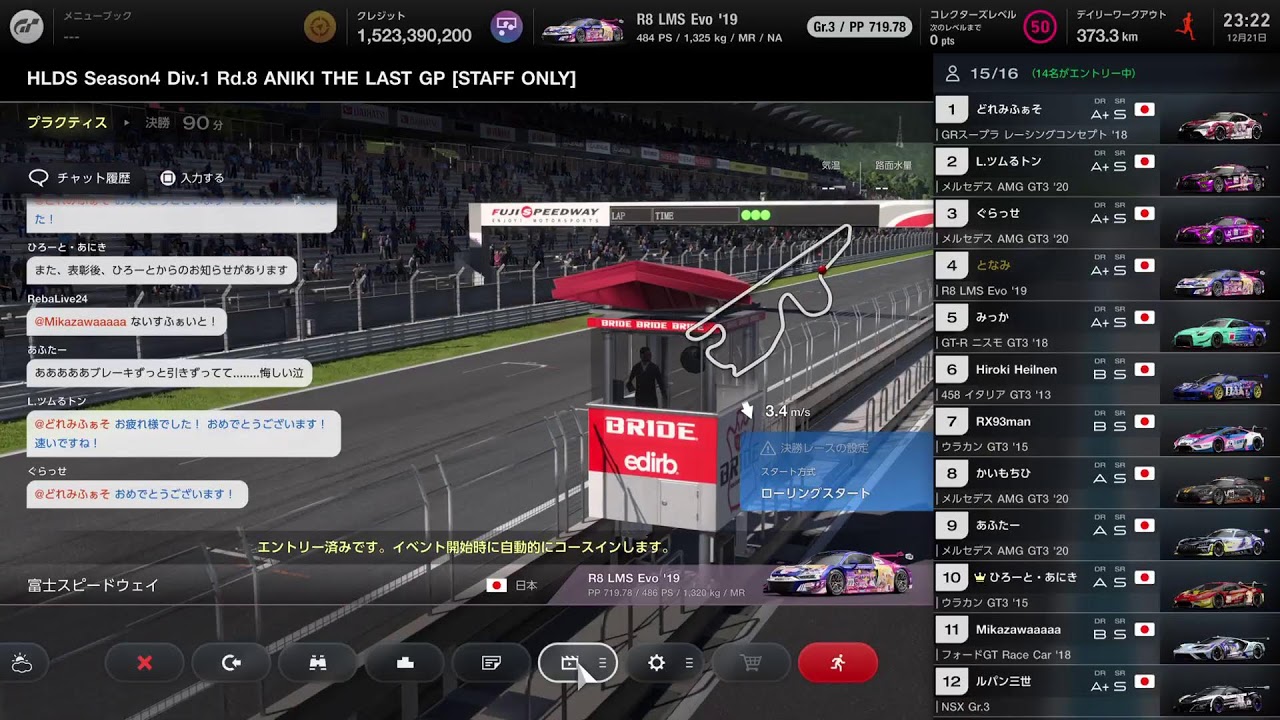Open spectate mode with the binoculars button
Image resolution: width=1280 pixels, height=720 pixels.
pyautogui.click(x=318, y=662)
